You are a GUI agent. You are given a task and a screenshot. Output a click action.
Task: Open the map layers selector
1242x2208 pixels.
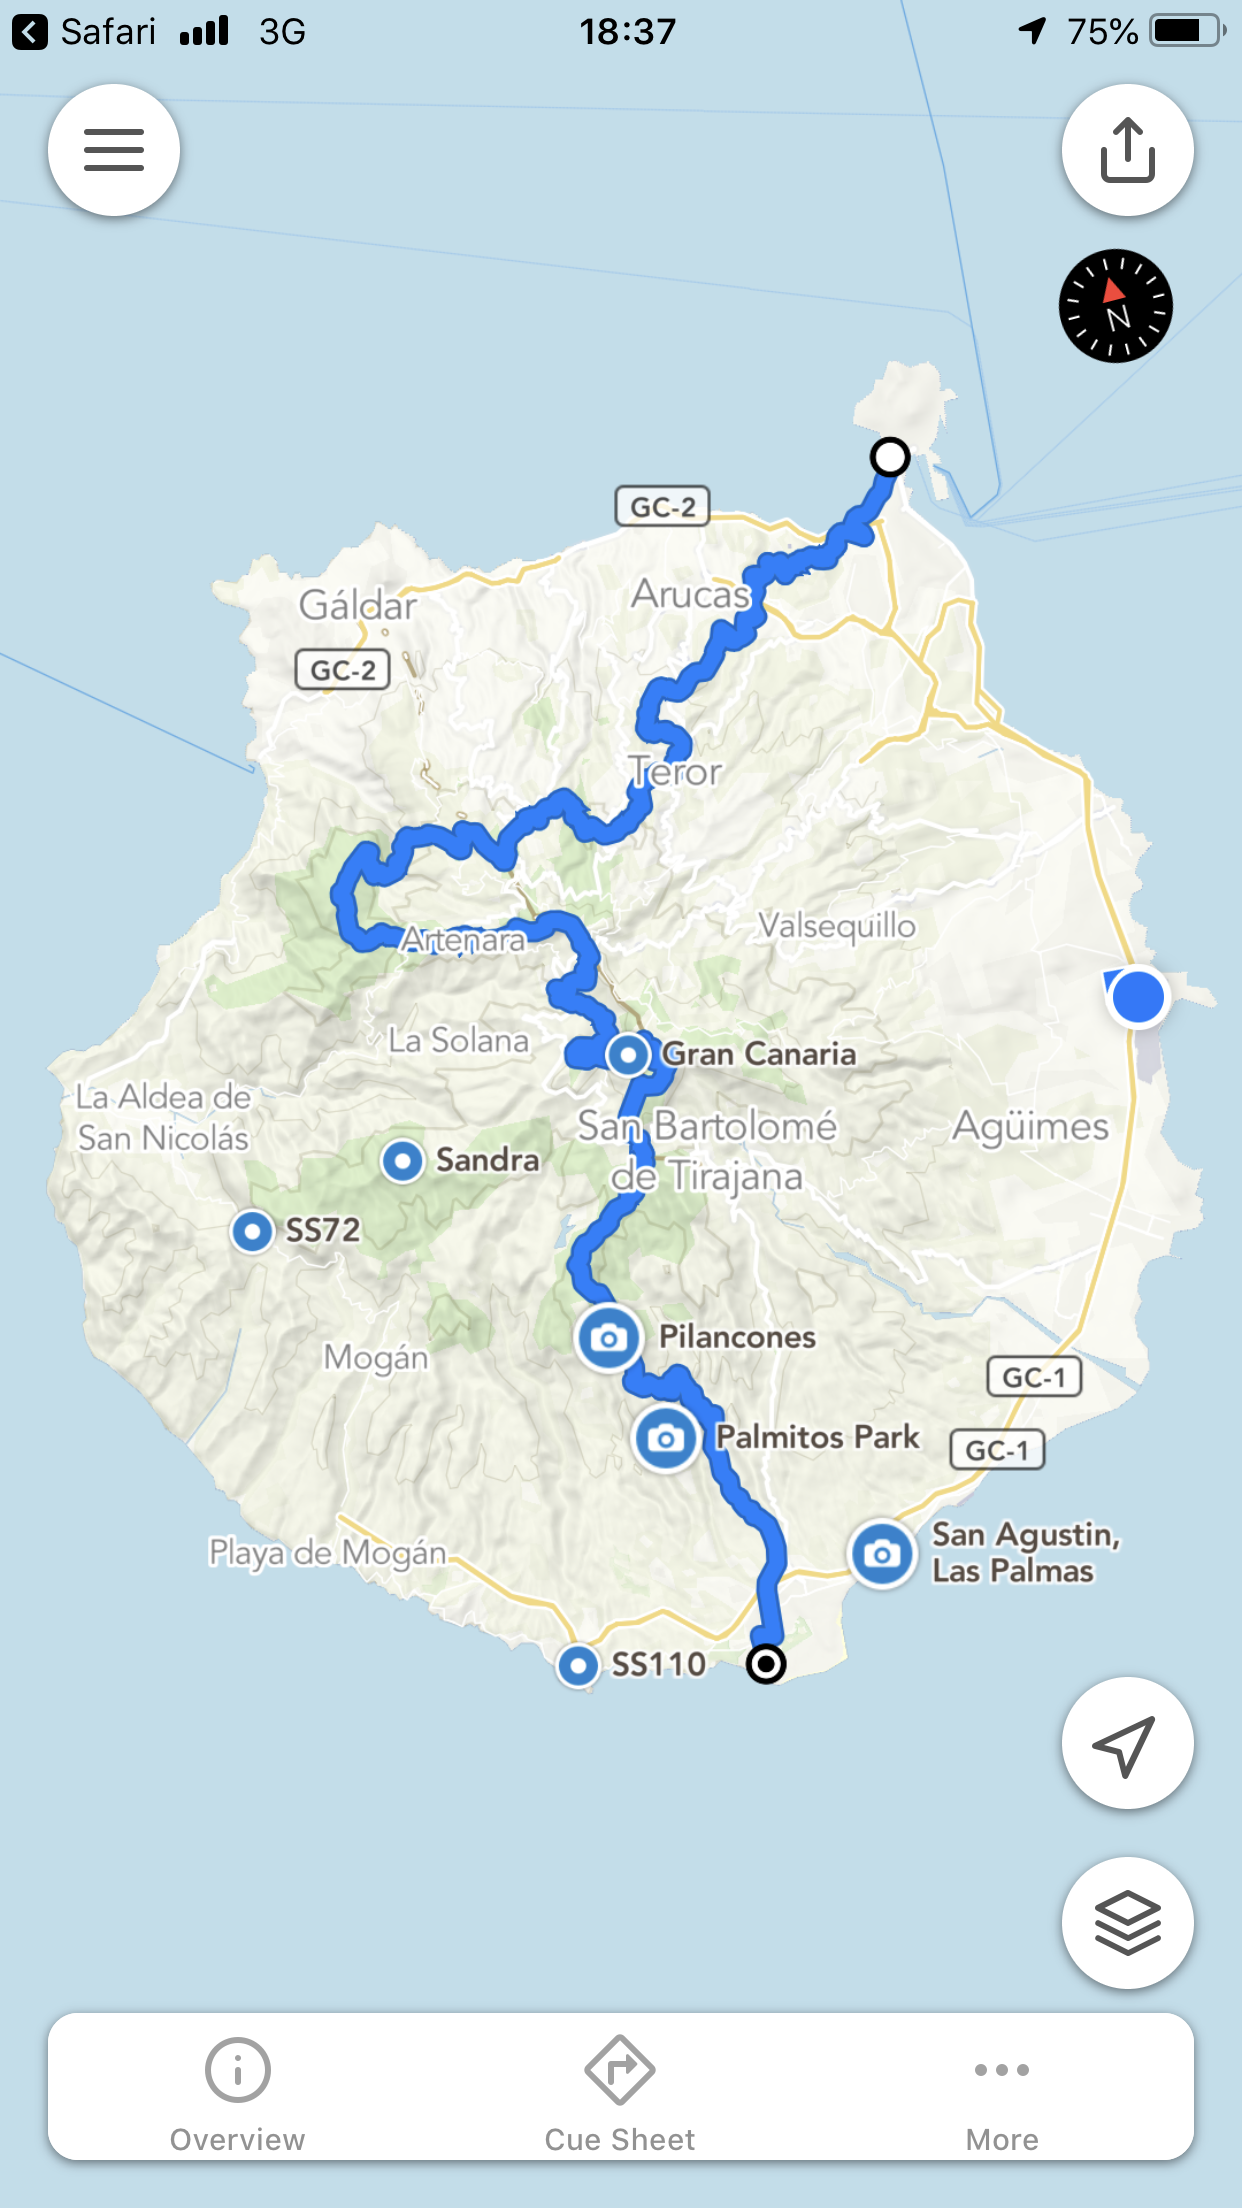coord(1127,1923)
